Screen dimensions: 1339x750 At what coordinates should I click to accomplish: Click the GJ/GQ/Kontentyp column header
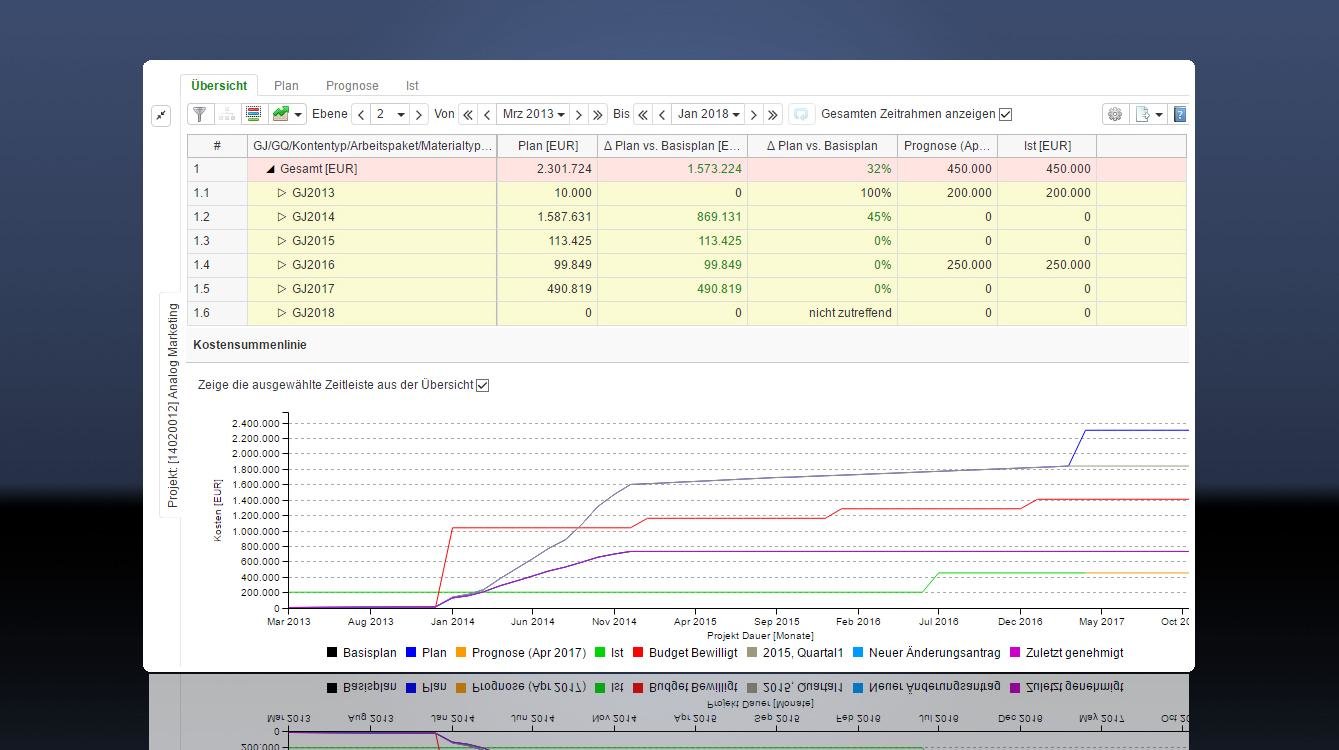[x=372, y=146]
